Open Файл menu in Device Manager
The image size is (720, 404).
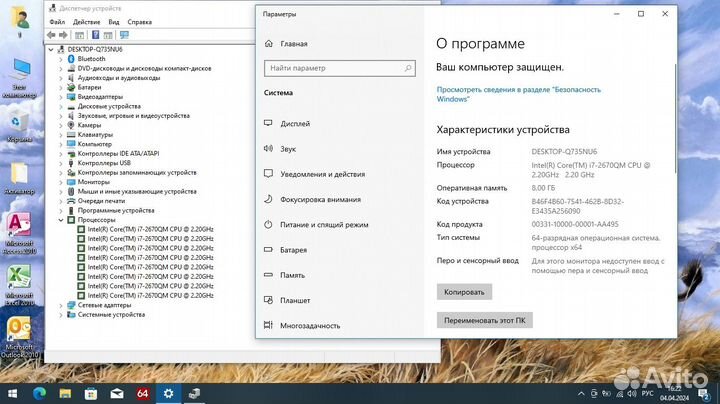tap(57, 22)
